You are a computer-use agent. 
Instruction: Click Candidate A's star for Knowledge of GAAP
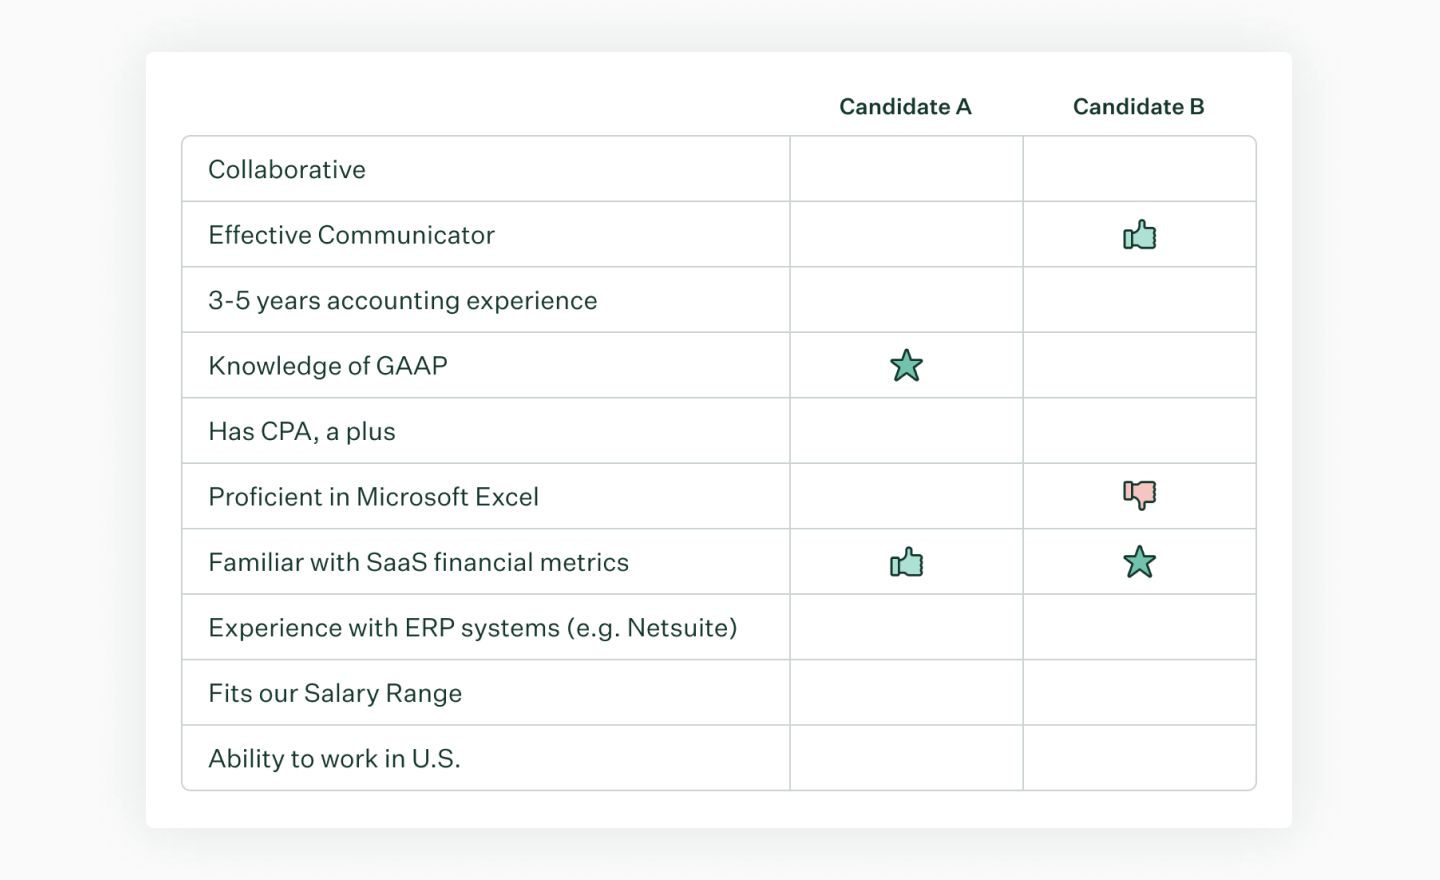coord(906,366)
